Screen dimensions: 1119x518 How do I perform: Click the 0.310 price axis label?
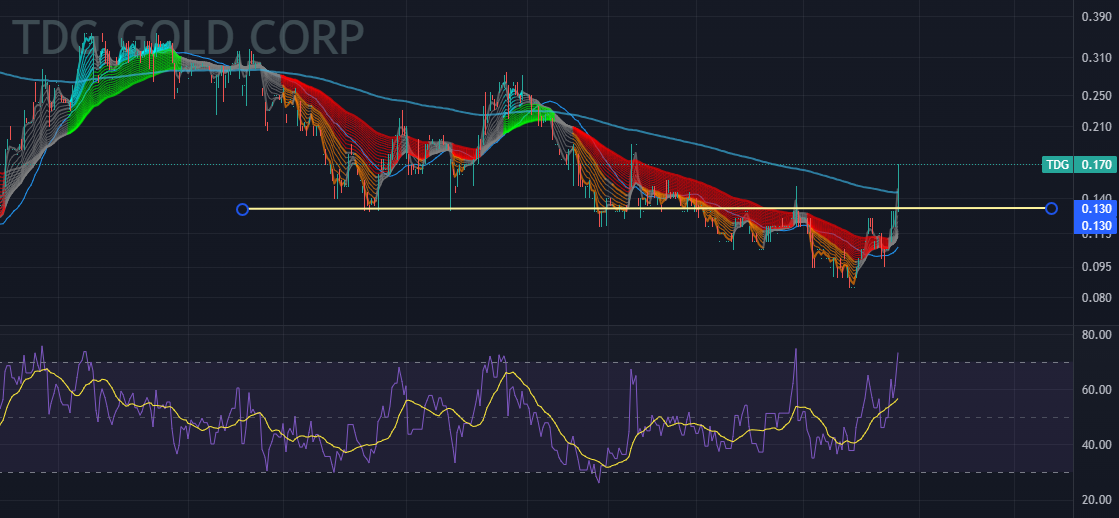[1096, 59]
